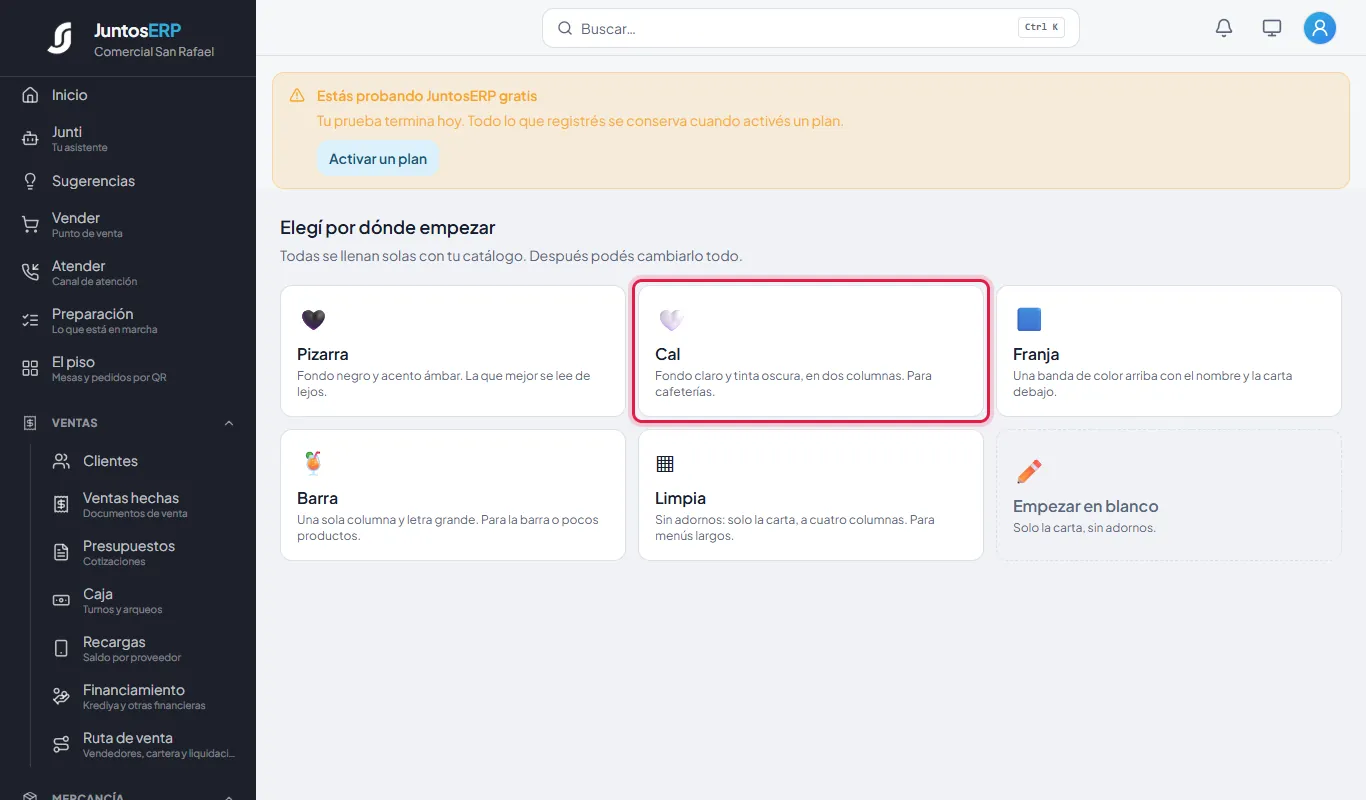
Task: Choose Empezar en blanco option
Action: [1169, 495]
